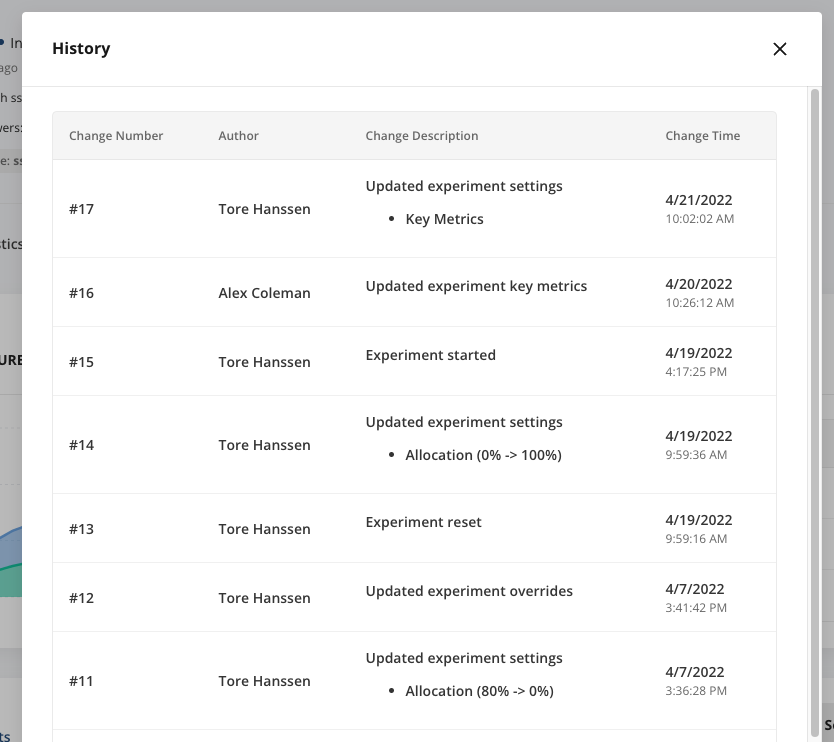The image size is (834, 742).
Task: Click 'Updated experiment settings' in row #11
Action: tap(464, 659)
